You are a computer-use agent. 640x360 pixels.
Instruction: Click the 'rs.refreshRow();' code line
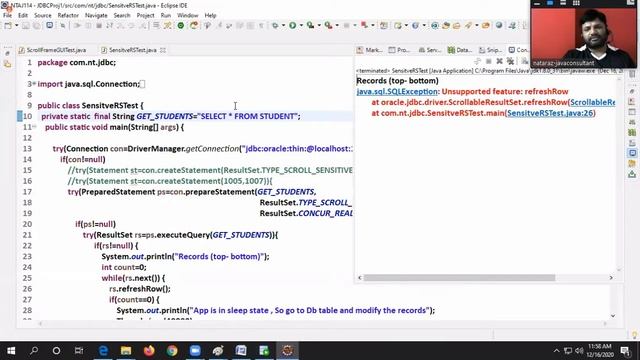click(140, 289)
